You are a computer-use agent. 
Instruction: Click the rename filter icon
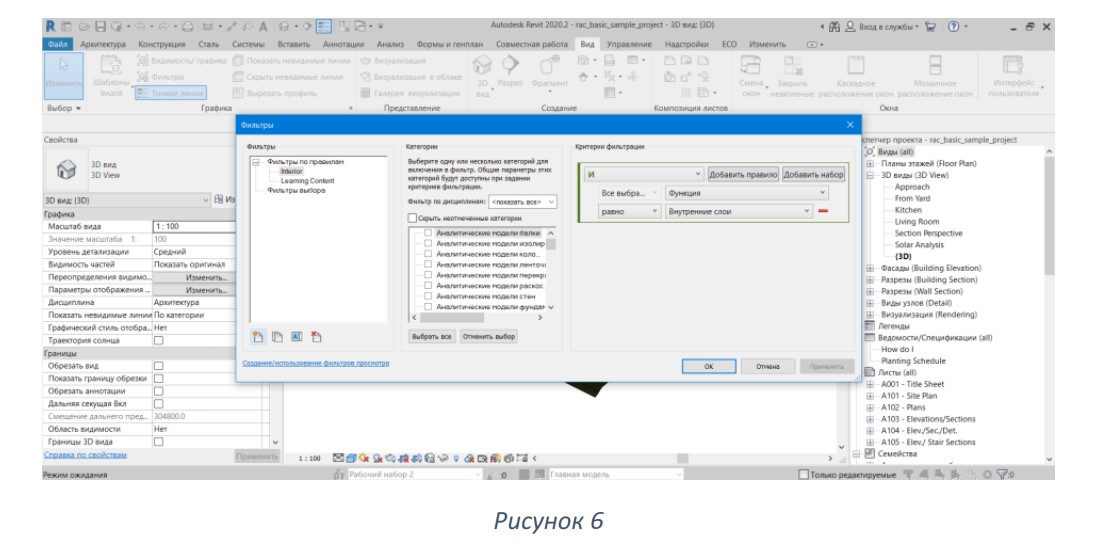pyautogui.click(x=296, y=337)
